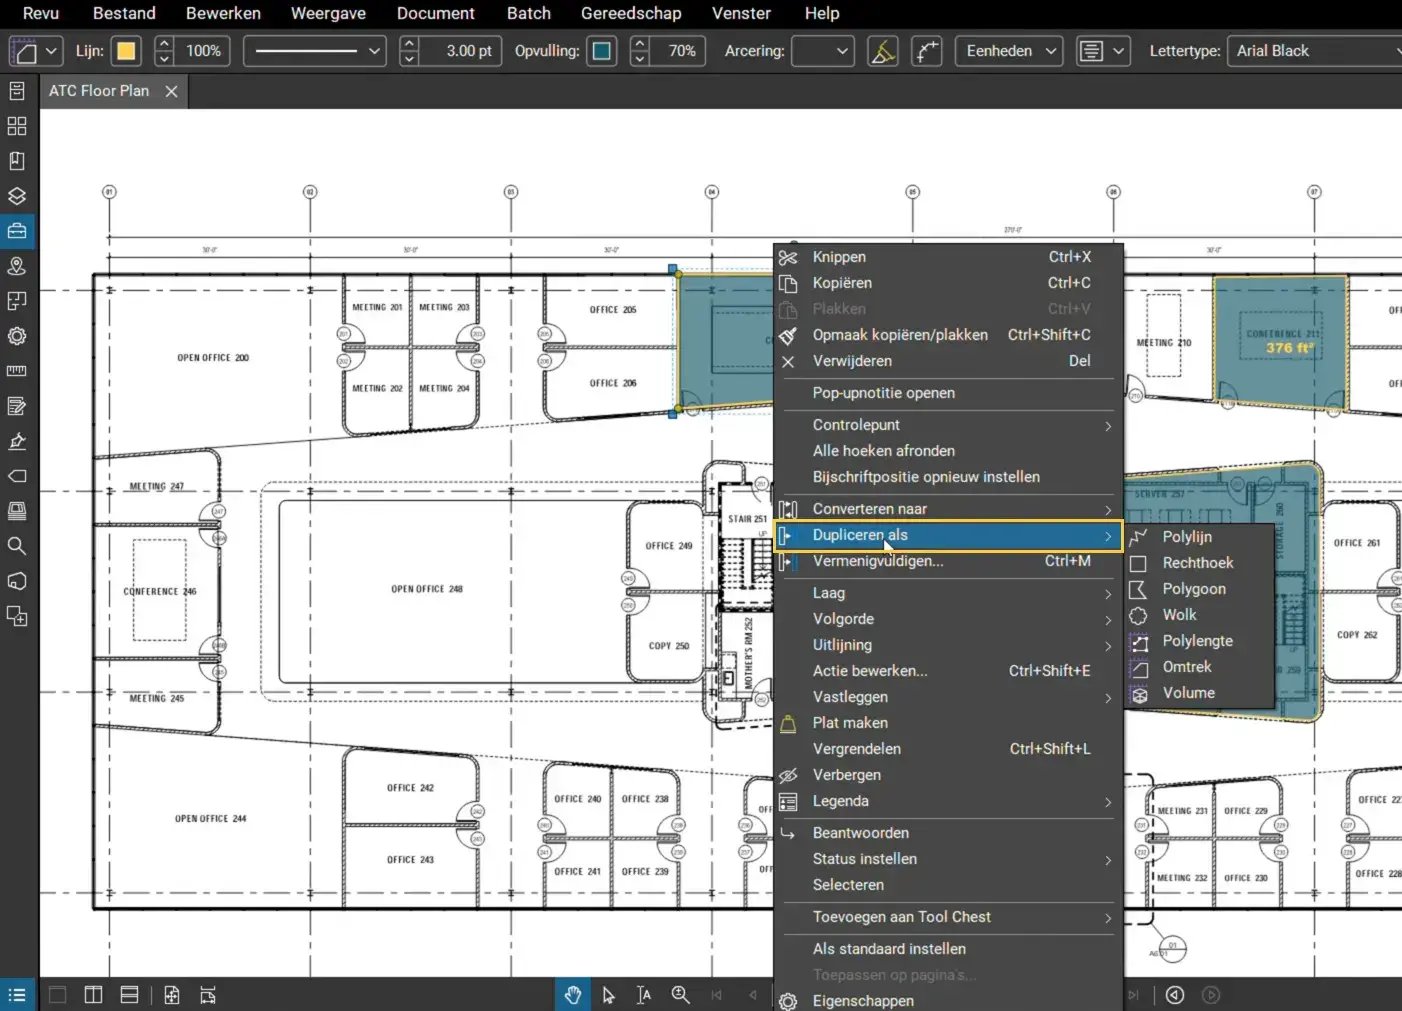Jump to first page arrow

tap(716, 995)
